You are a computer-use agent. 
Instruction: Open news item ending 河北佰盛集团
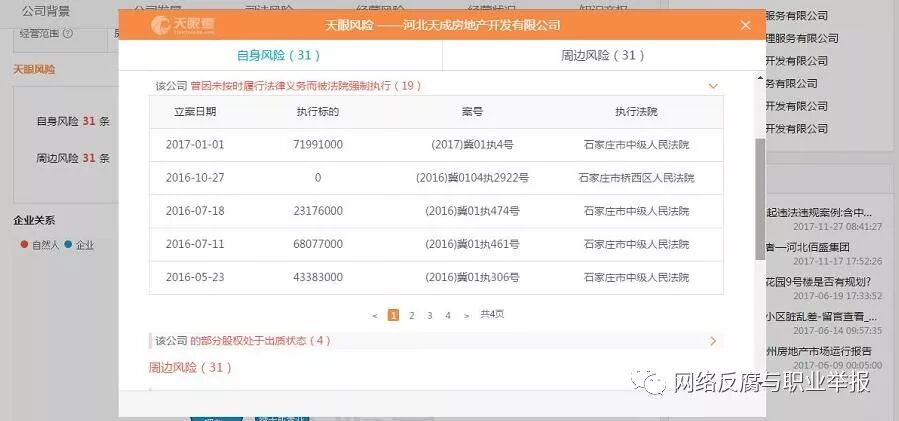coord(807,248)
